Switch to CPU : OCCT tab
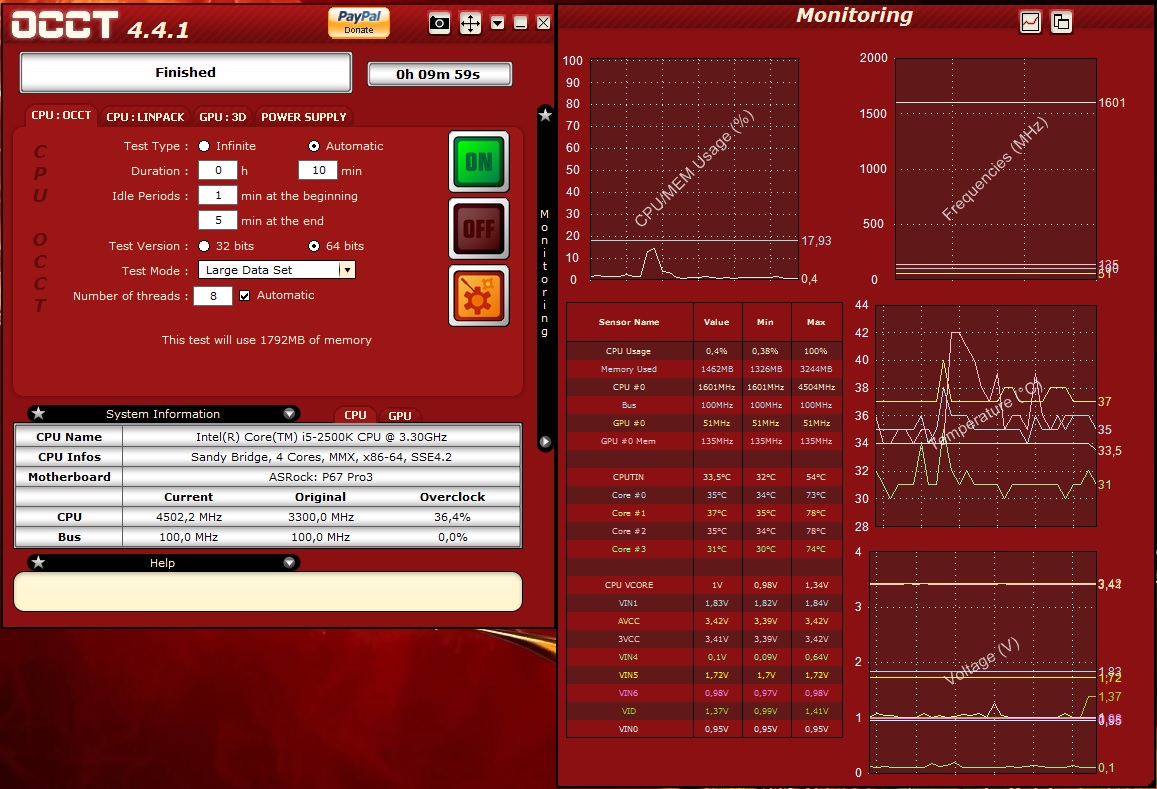This screenshot has height=789, width=1157. point(61,116)
